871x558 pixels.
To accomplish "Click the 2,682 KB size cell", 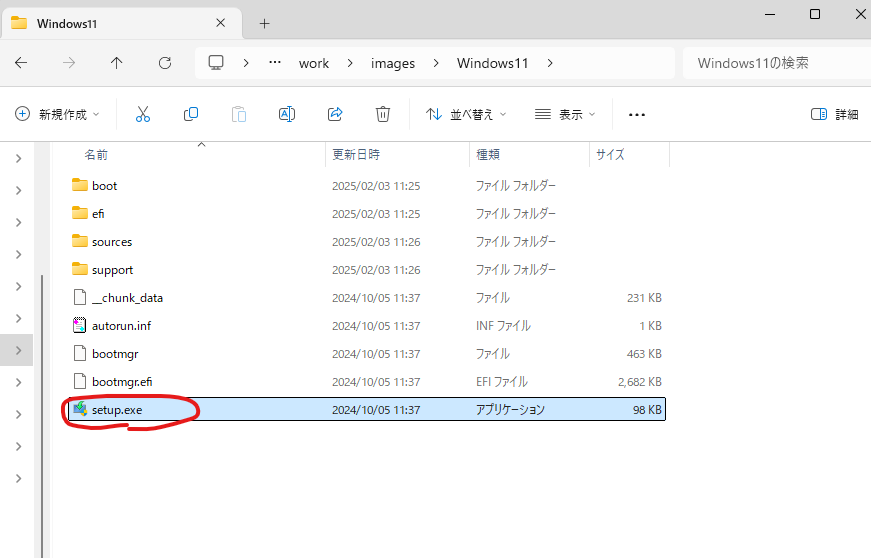I will 639,382.
